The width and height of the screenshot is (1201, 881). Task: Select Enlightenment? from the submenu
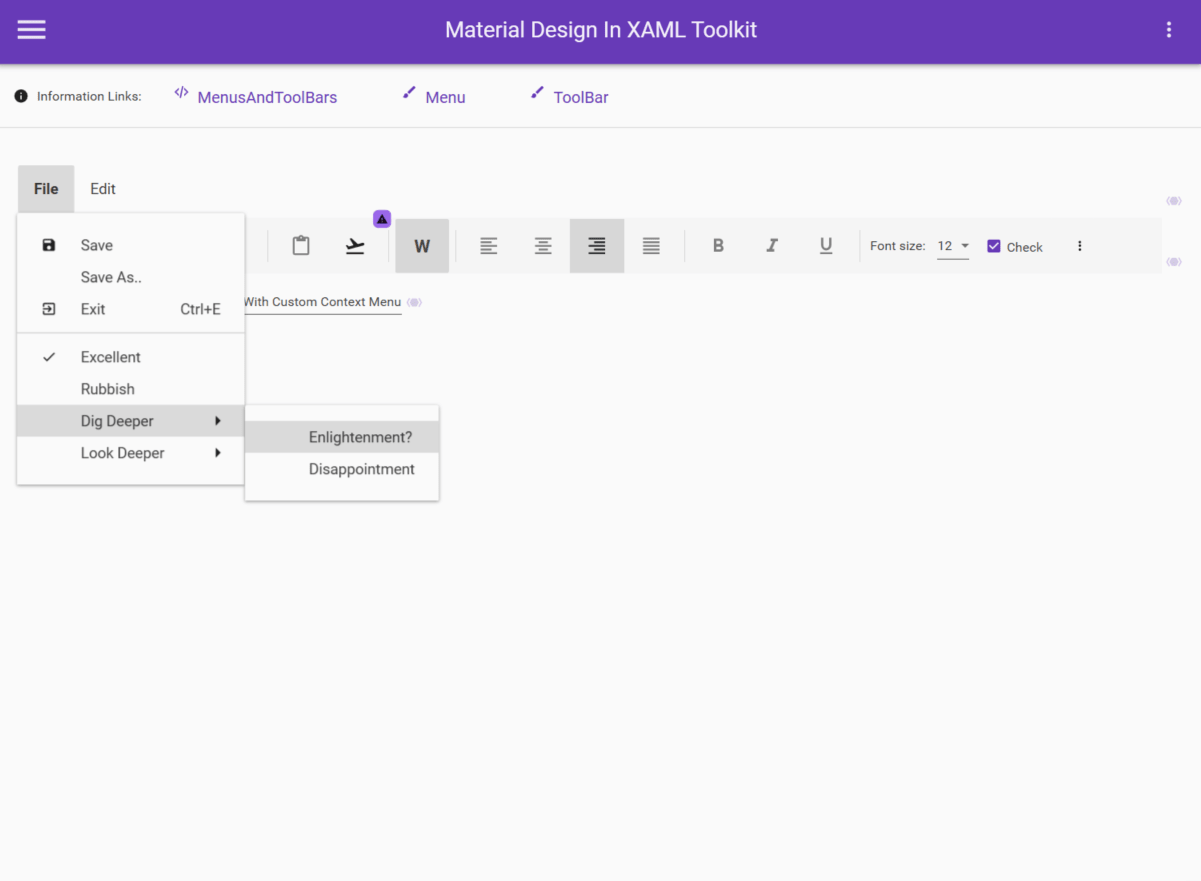[360, 437]
